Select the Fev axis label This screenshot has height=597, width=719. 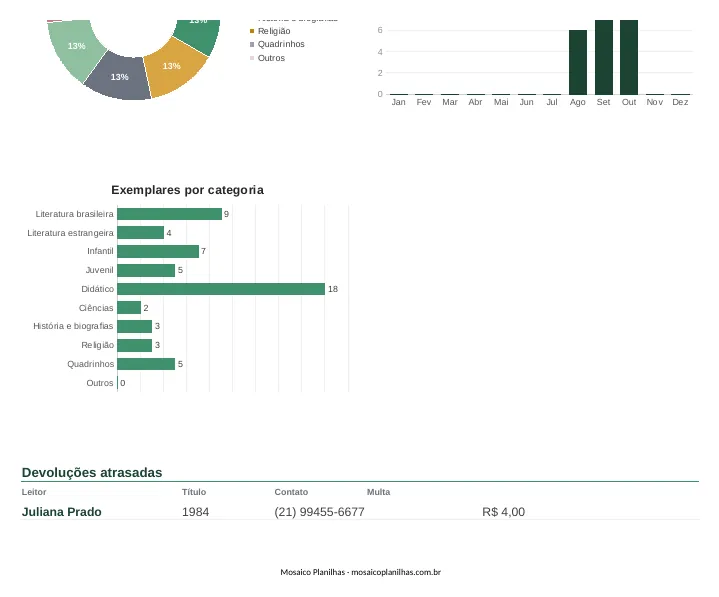point(424,102)
